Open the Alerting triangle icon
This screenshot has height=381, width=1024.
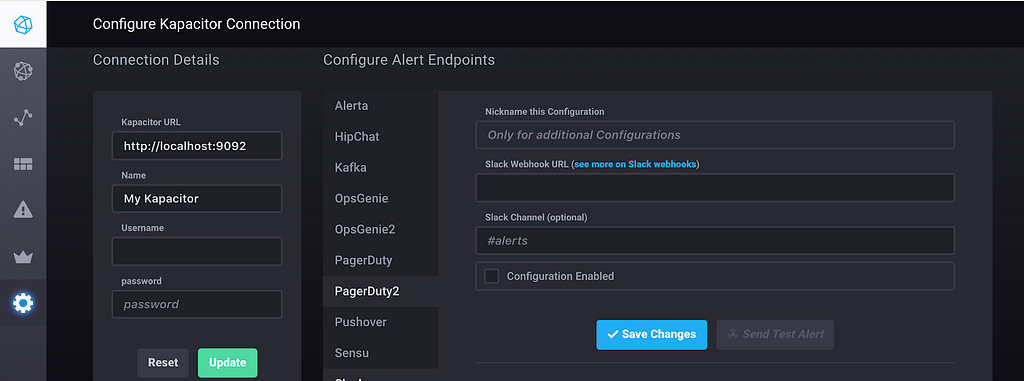(23, 210)
